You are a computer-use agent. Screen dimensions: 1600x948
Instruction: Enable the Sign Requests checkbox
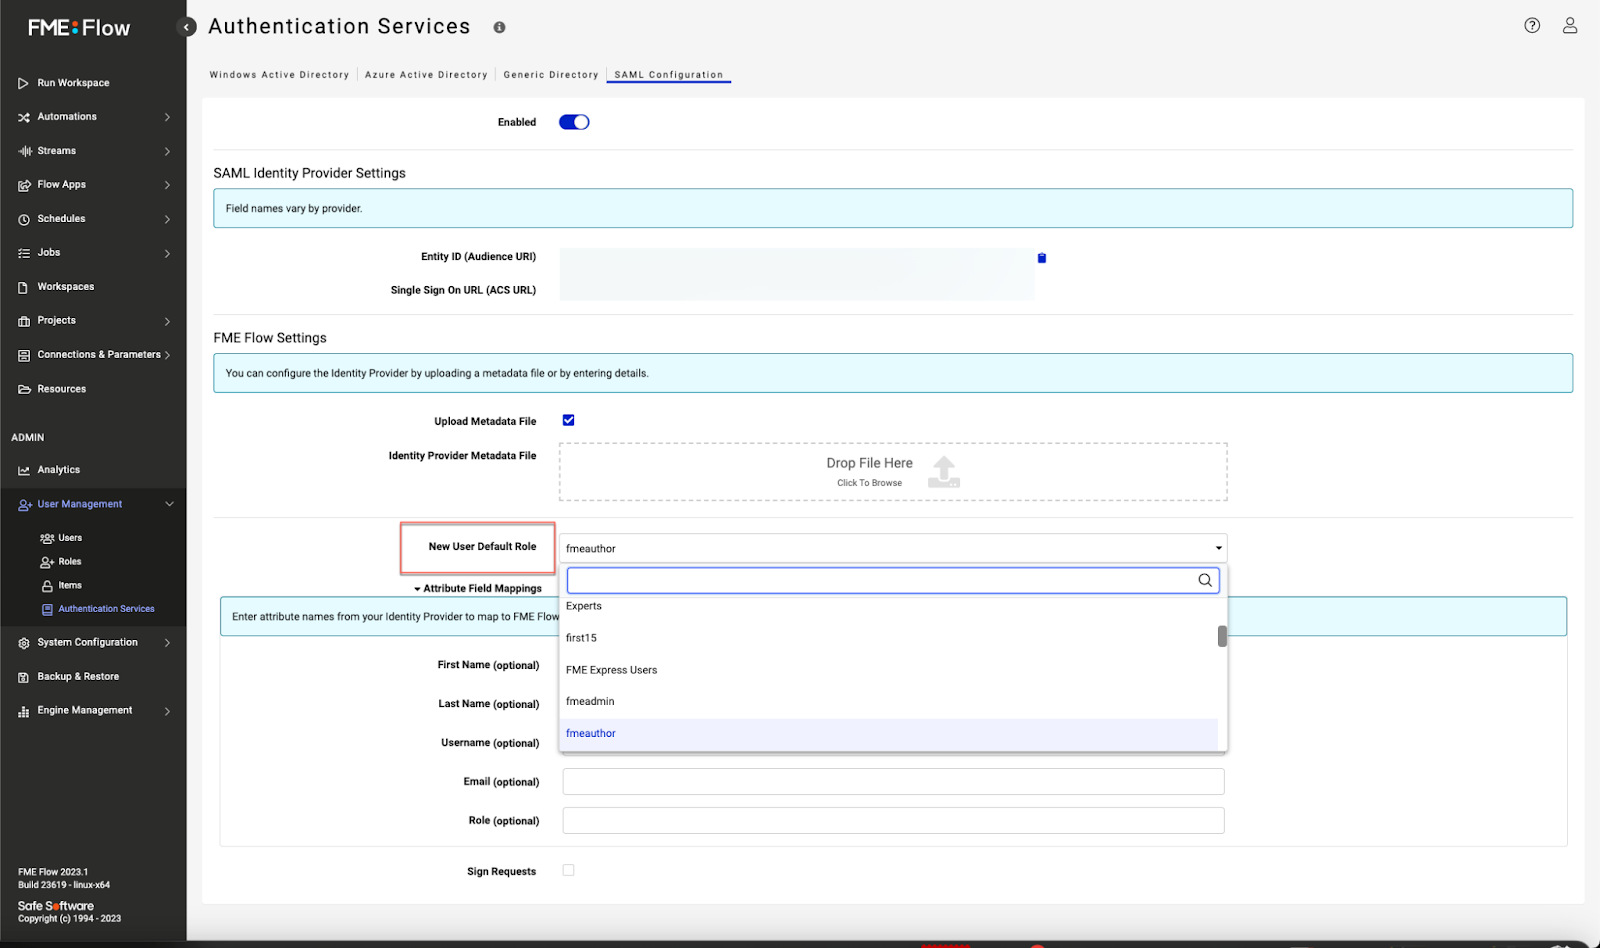click(x=568, y=870)
